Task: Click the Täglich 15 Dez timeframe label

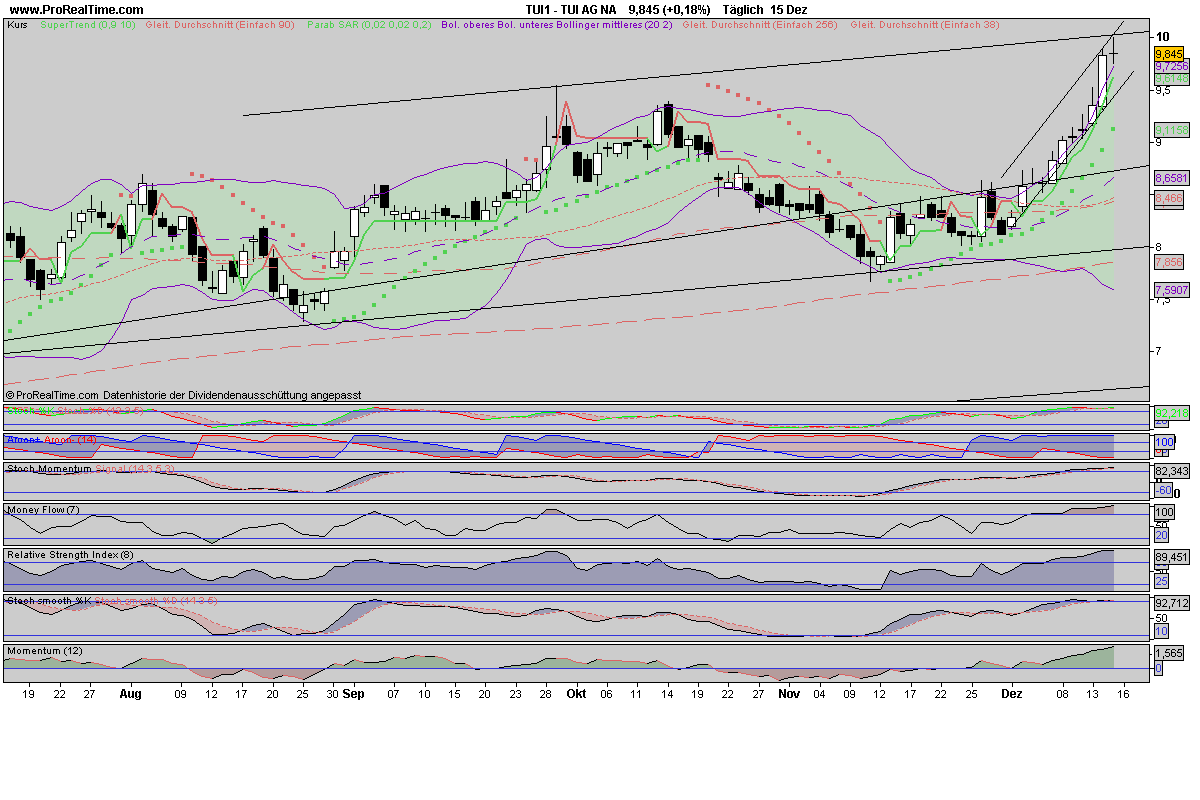Action: point(764,10)
